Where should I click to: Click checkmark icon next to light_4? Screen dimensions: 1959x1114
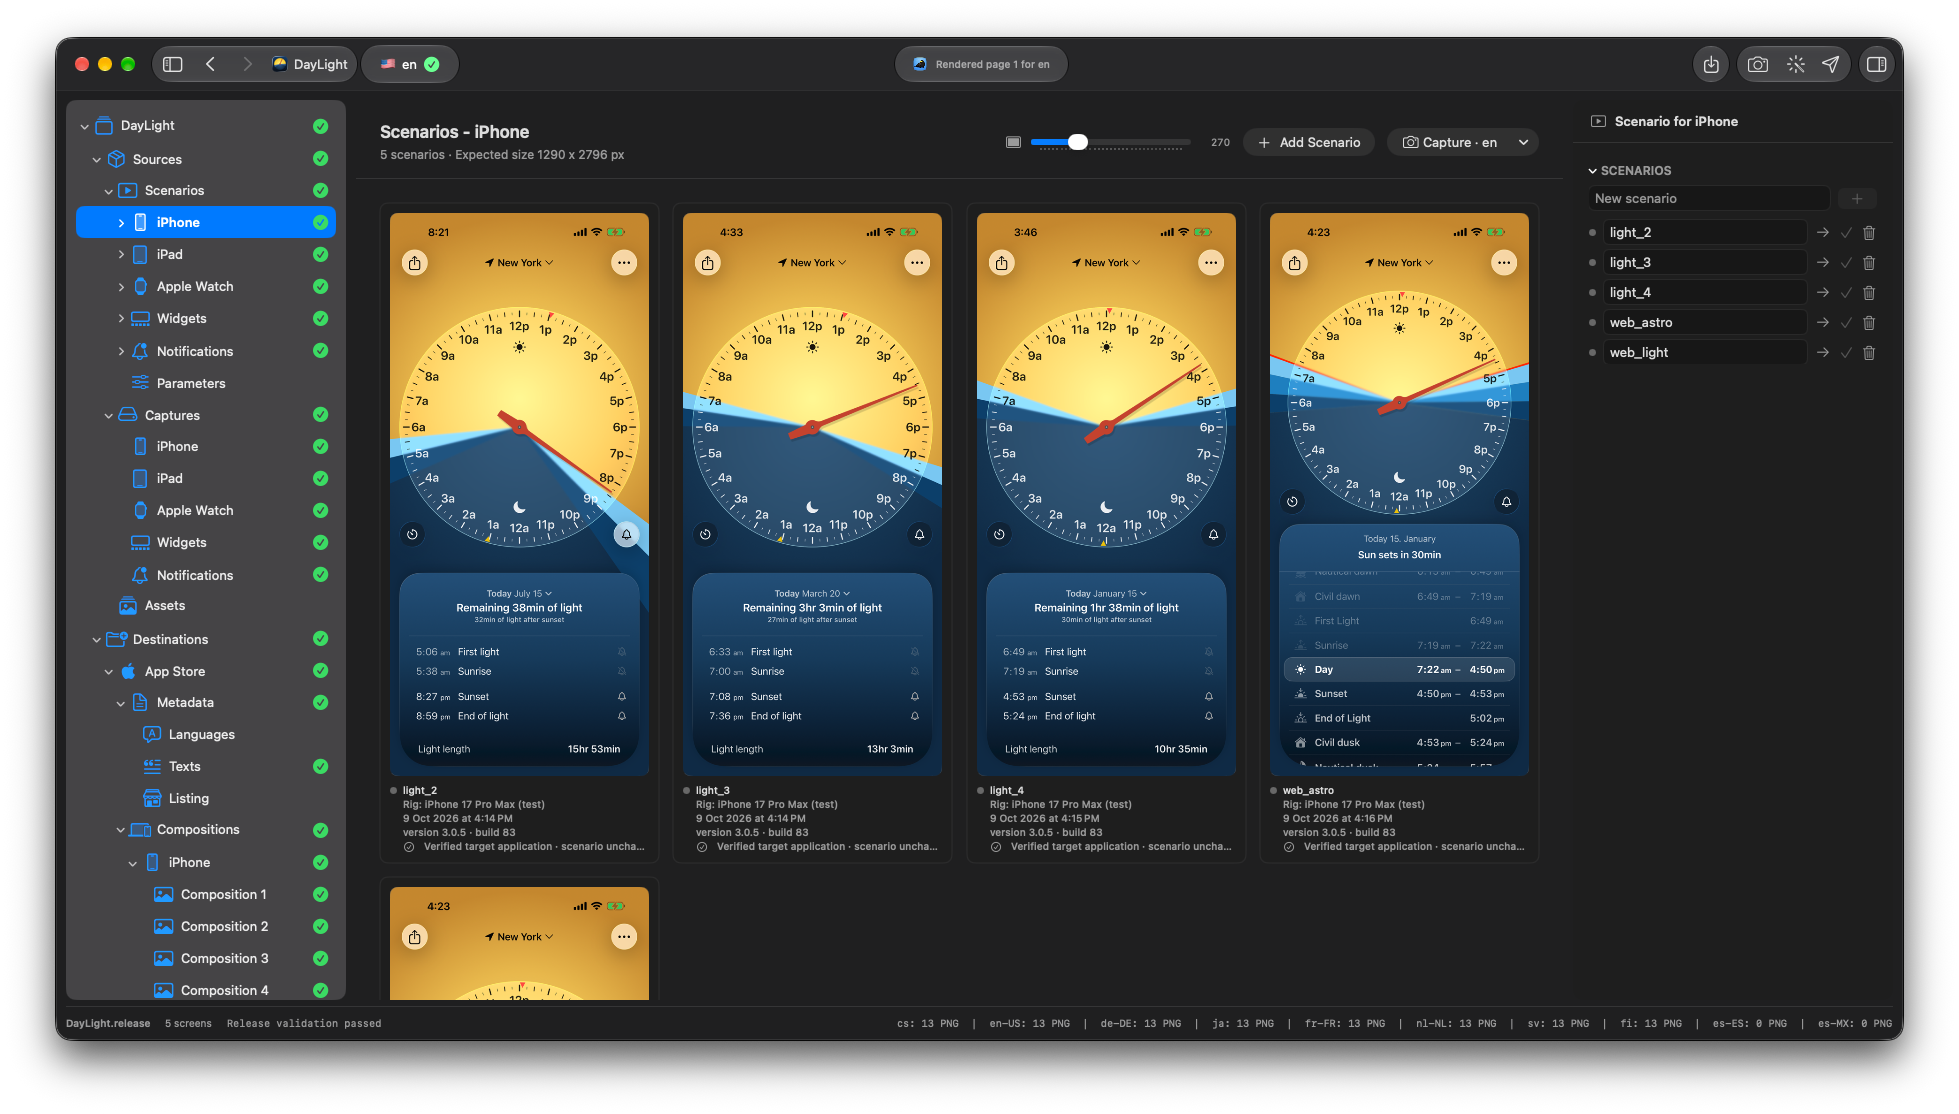click(1846, 292)
